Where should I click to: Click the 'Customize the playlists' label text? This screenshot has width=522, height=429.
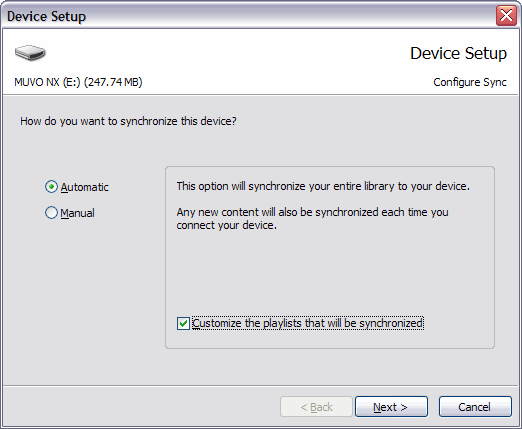click(308, 323)
